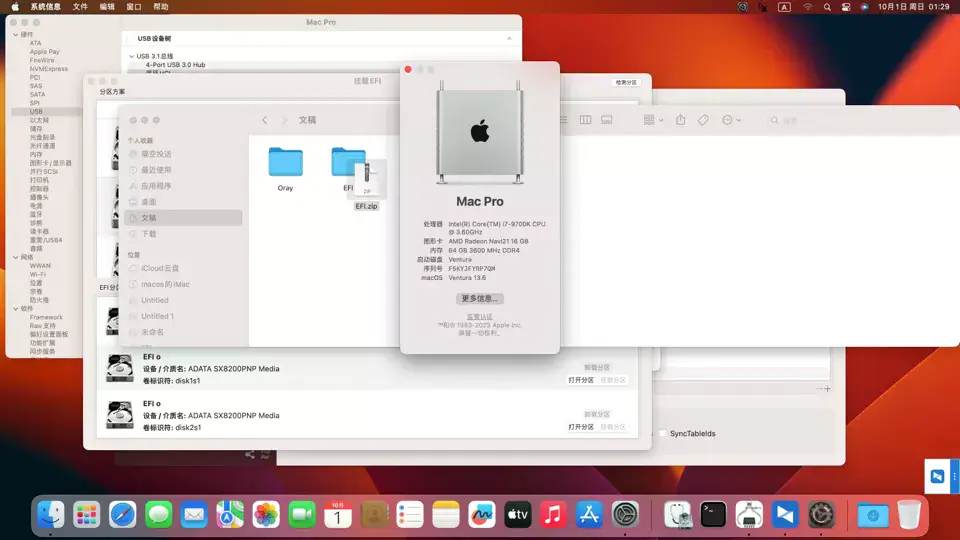Open Disk Utility from the Dock

pyautogui.click(x=678, y=515)
